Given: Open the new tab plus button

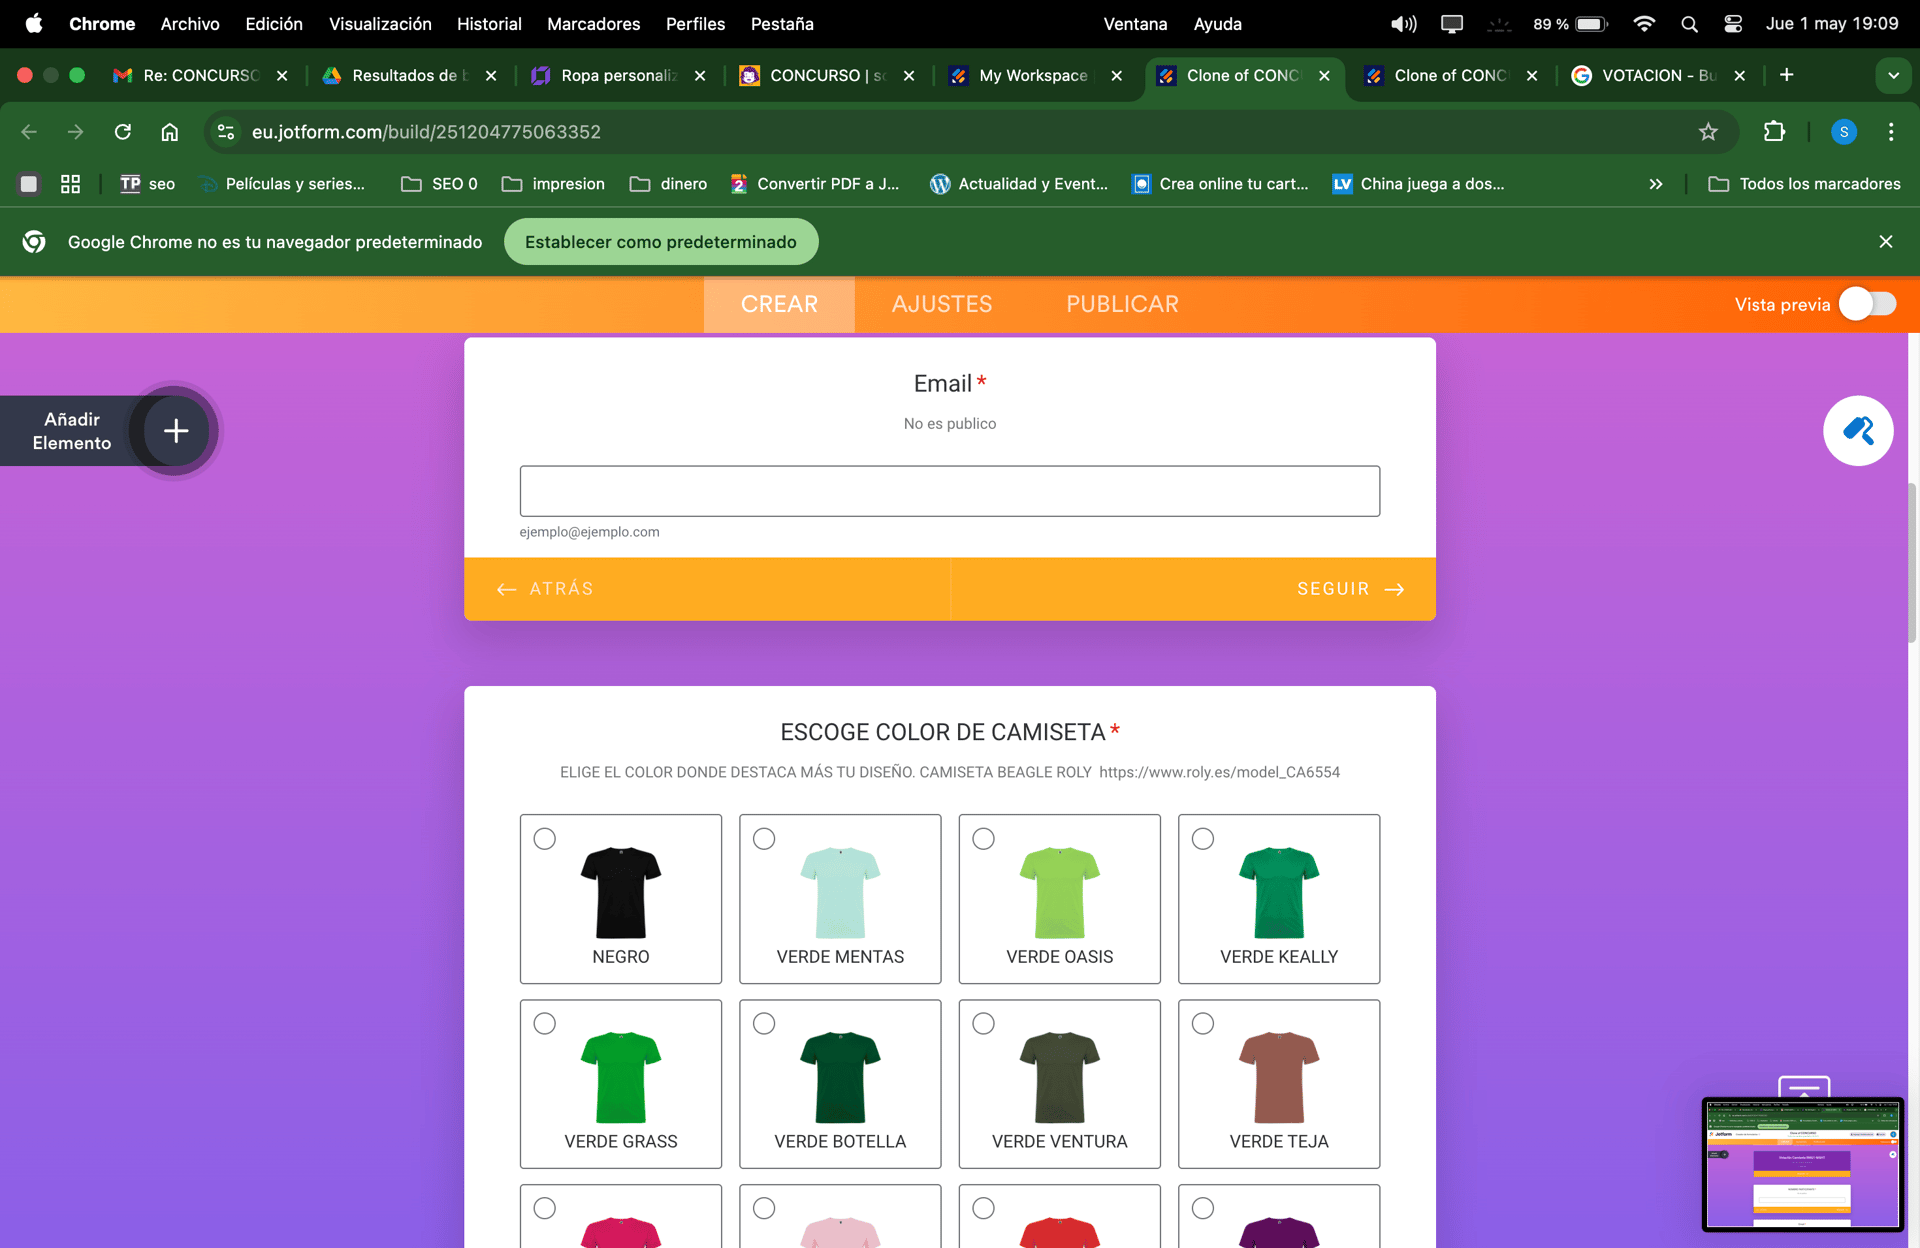Looking at the screenshot, I should (x=1786, y=75).
